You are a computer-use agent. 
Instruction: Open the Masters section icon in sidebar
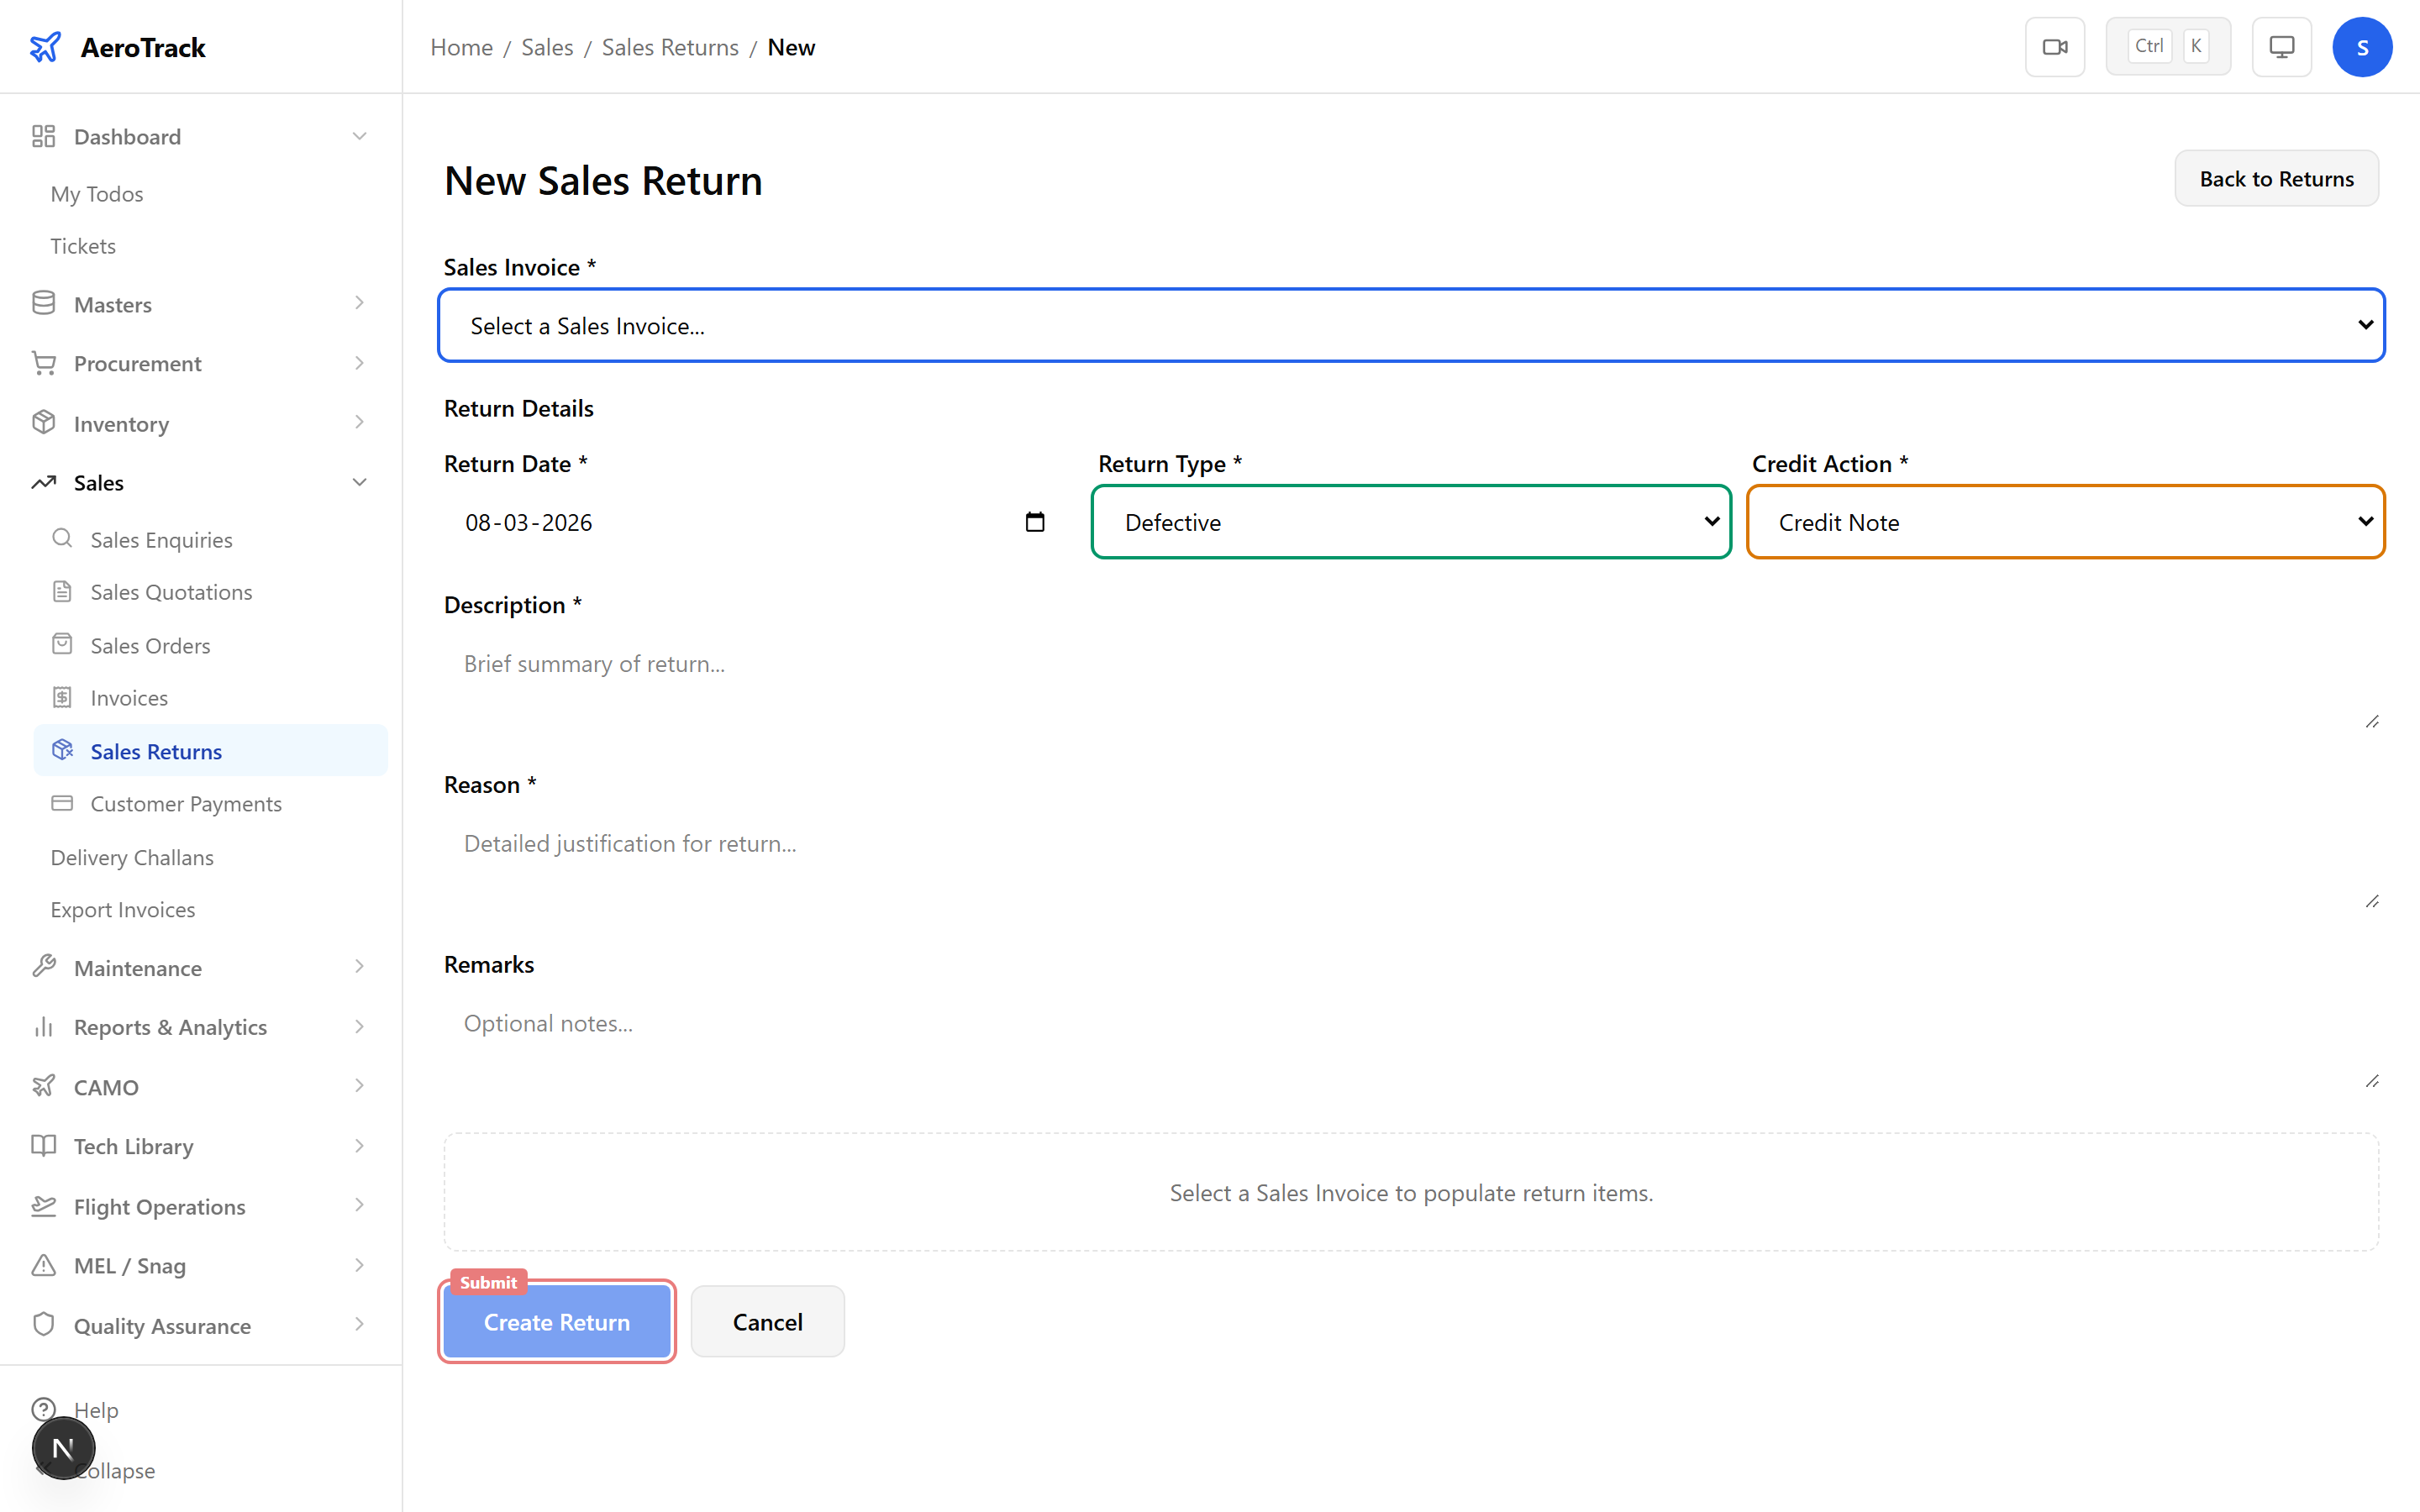click(x=43, y=303)
